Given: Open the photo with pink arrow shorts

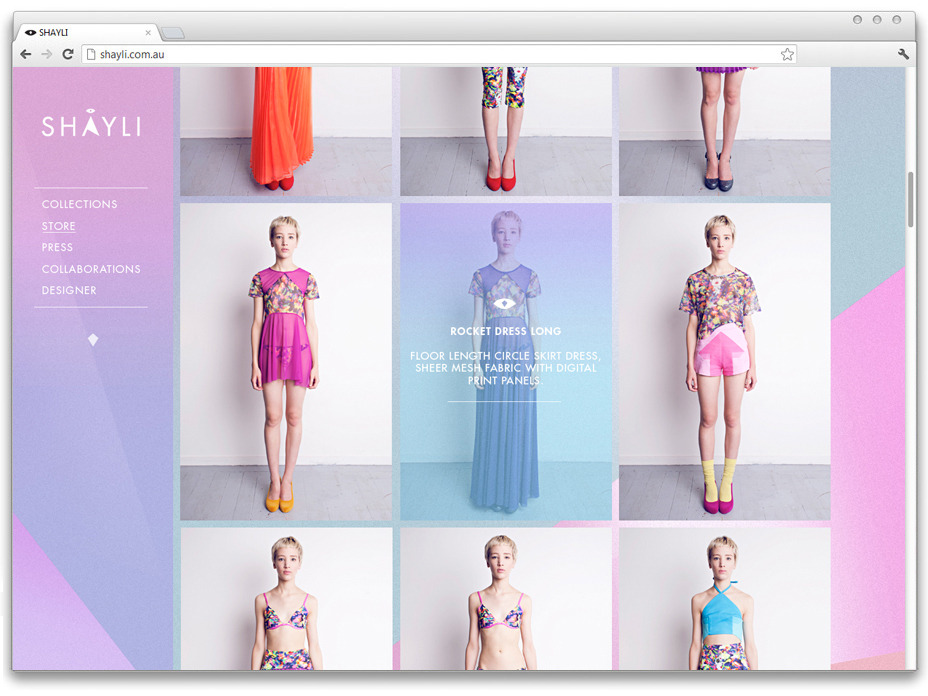Looking at the screenshot, I should coord(724,362).
